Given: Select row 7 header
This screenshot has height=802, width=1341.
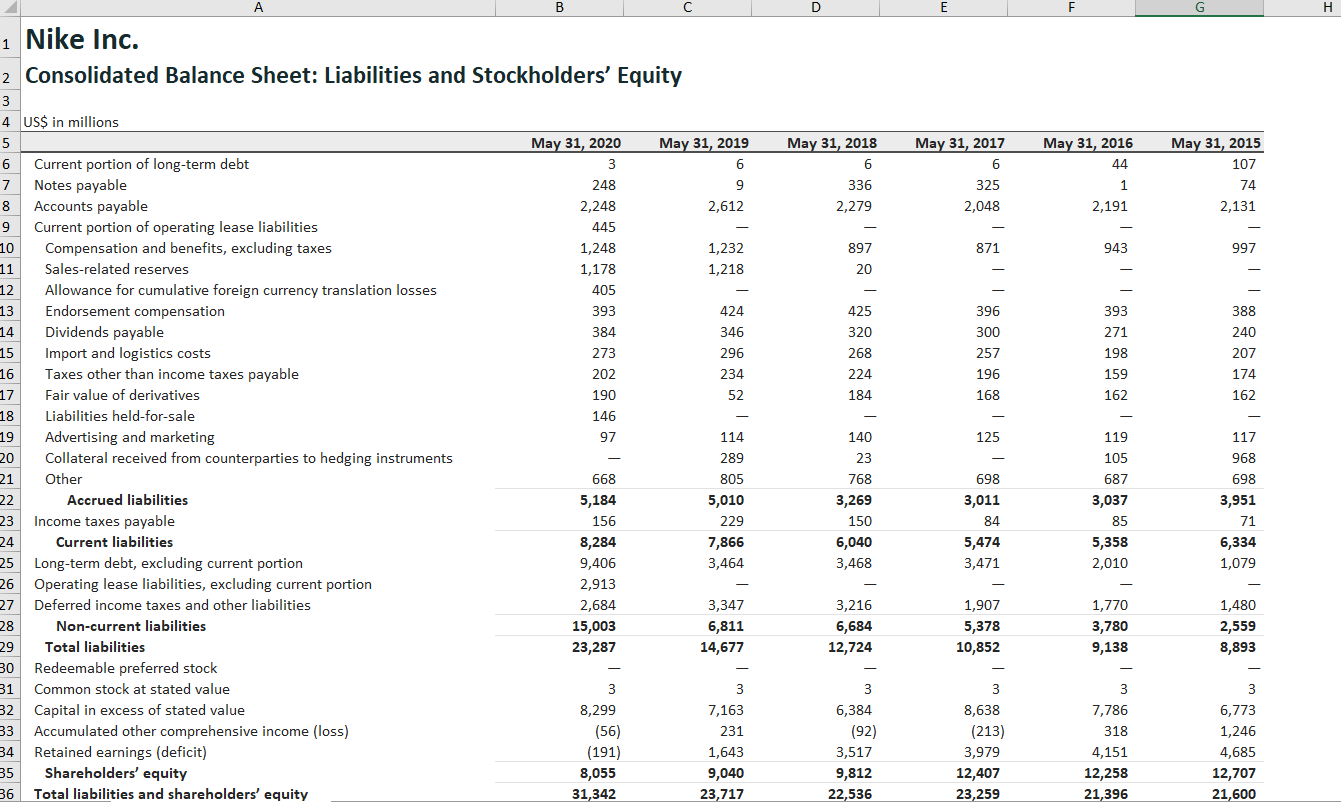Looking at the screenshot, I should pos(8,185).
